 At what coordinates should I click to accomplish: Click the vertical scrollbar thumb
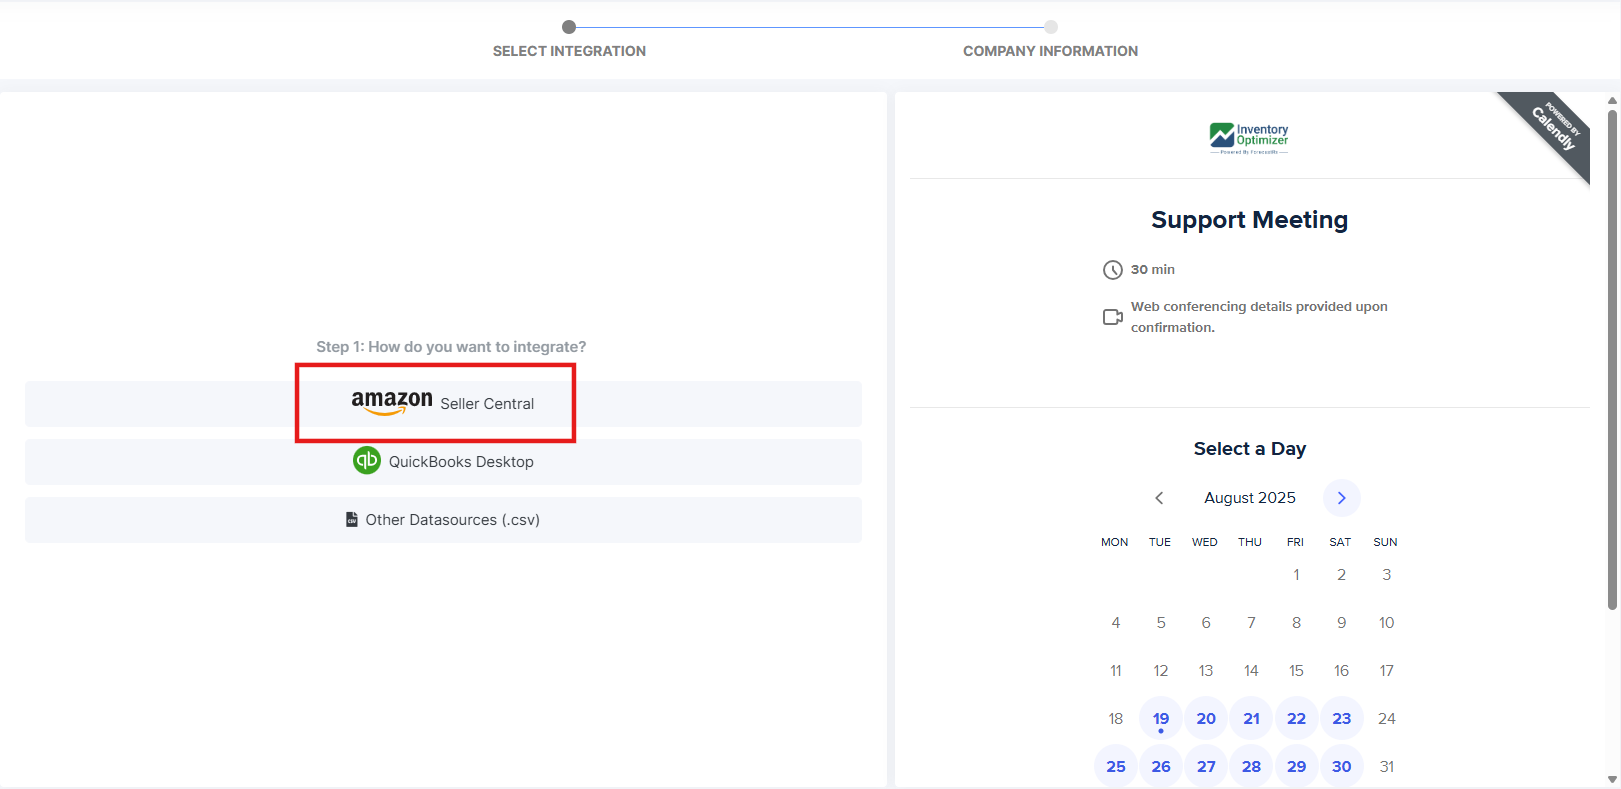click(x=1612, y=360)
